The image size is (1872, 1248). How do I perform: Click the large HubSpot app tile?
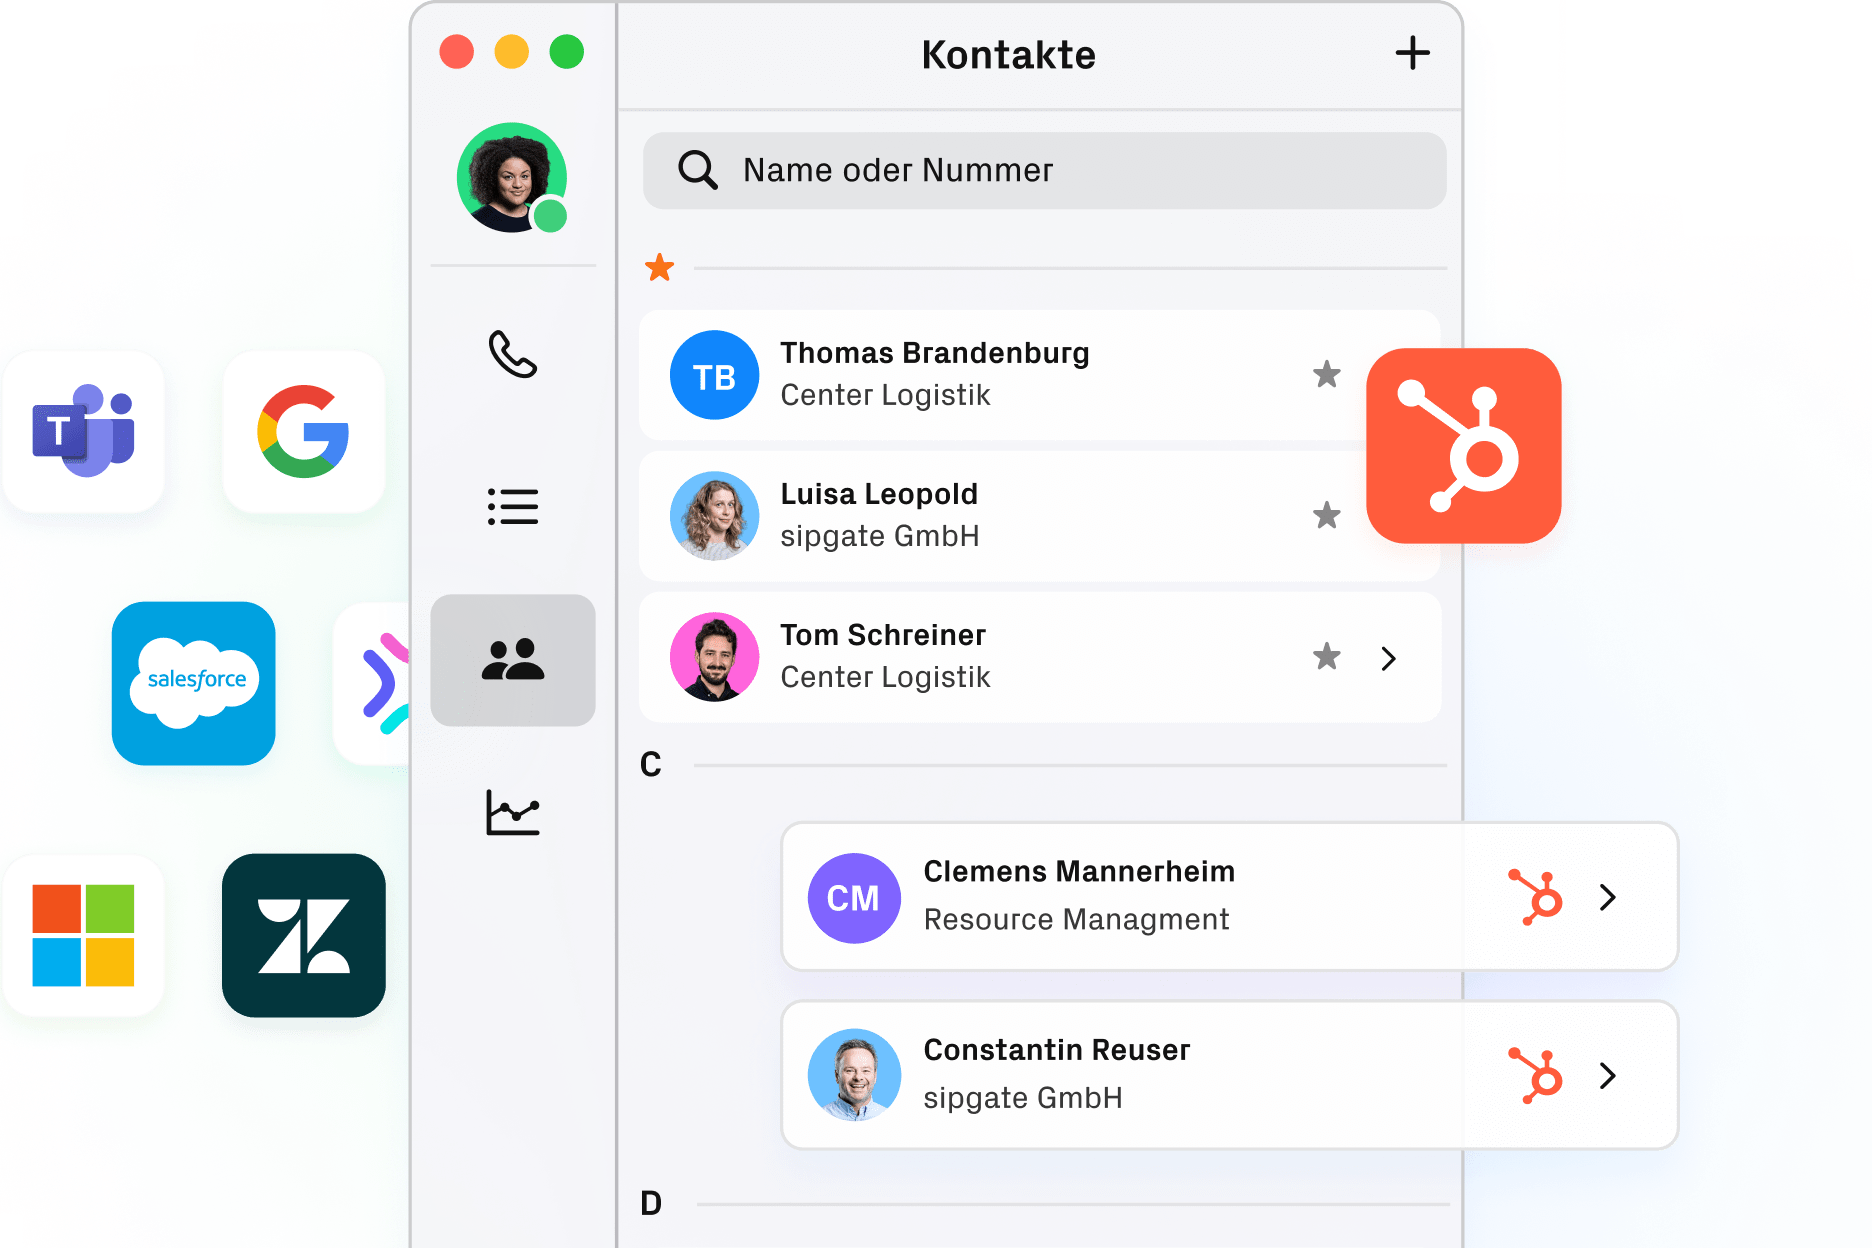tap(1463, 446)
